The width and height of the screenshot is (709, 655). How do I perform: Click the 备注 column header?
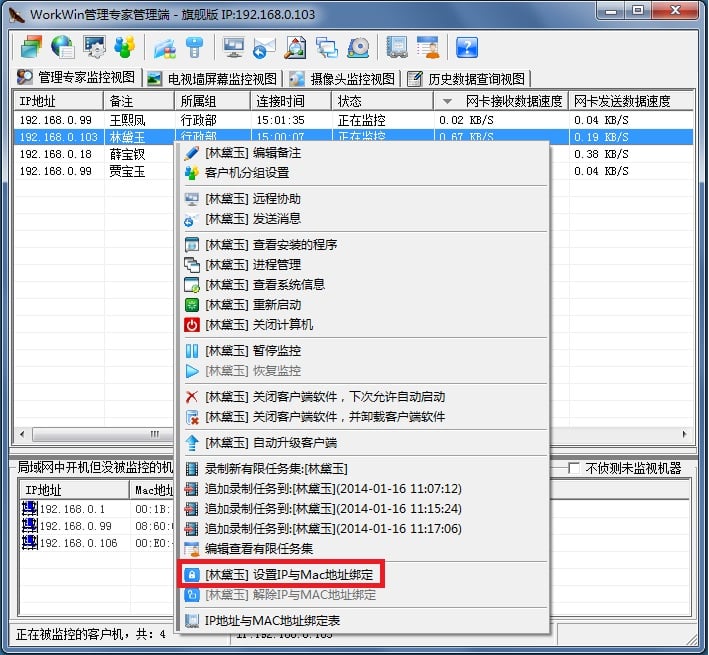pyautogui.click(x=139, y=101)
